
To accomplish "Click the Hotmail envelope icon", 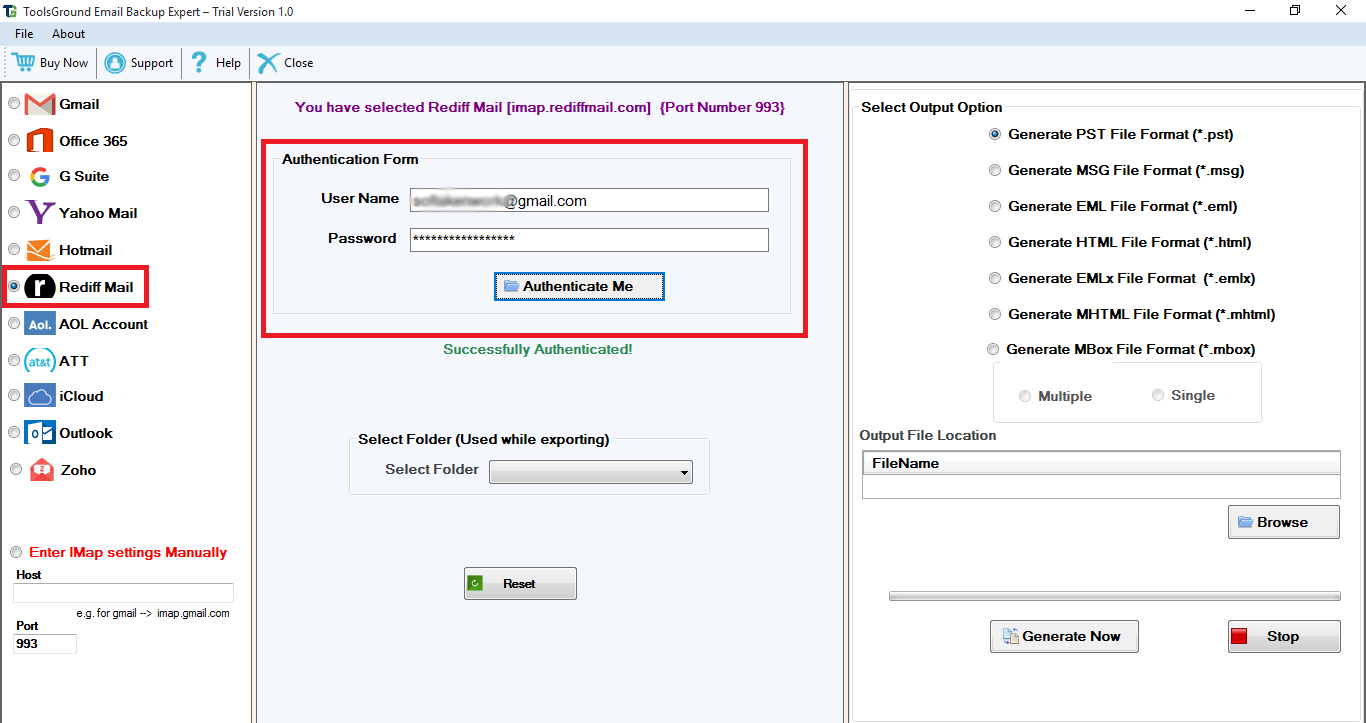I will [40, 249].
